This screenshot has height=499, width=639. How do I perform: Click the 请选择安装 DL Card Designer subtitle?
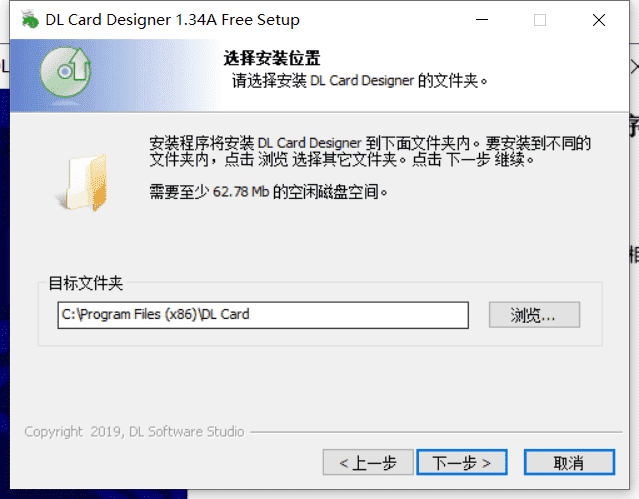359,81
